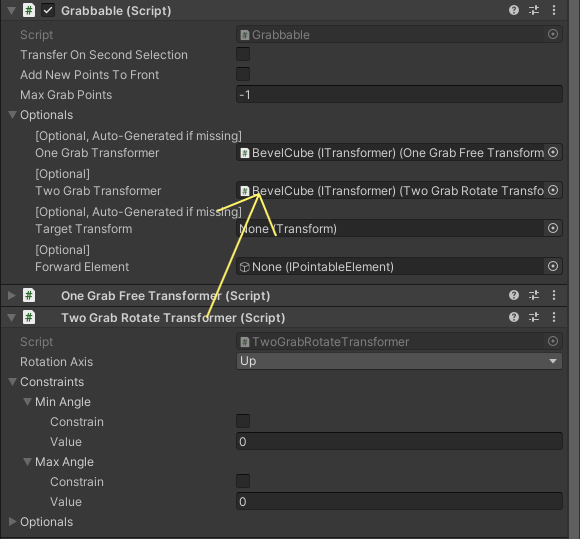Open help for Grabbable script
This screenshot has height=539, width=580.
click(514, 10)
